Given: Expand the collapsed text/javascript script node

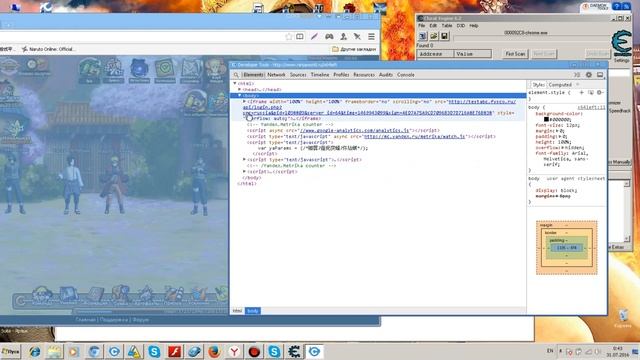Looking at the screenshot, I should tap(244, 160).
